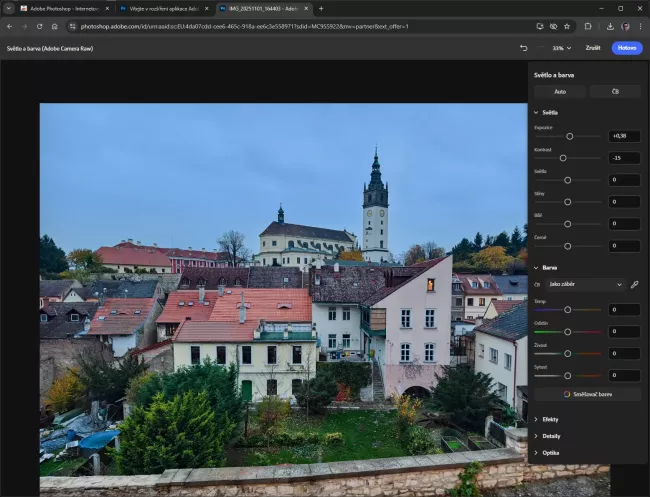Click the Bílé value field

coord(624,224)
